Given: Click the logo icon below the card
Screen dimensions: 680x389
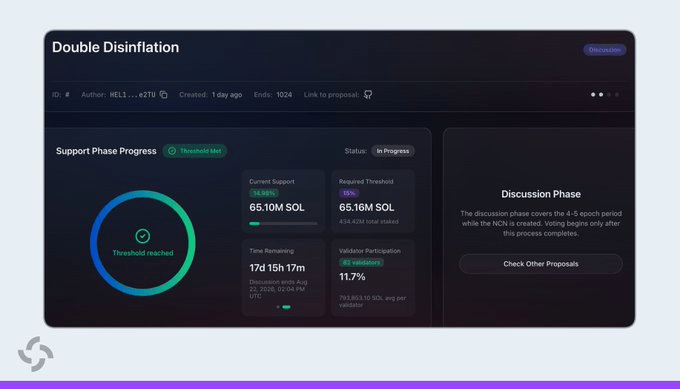Looking at the screenshot, I should coord(36,354).
